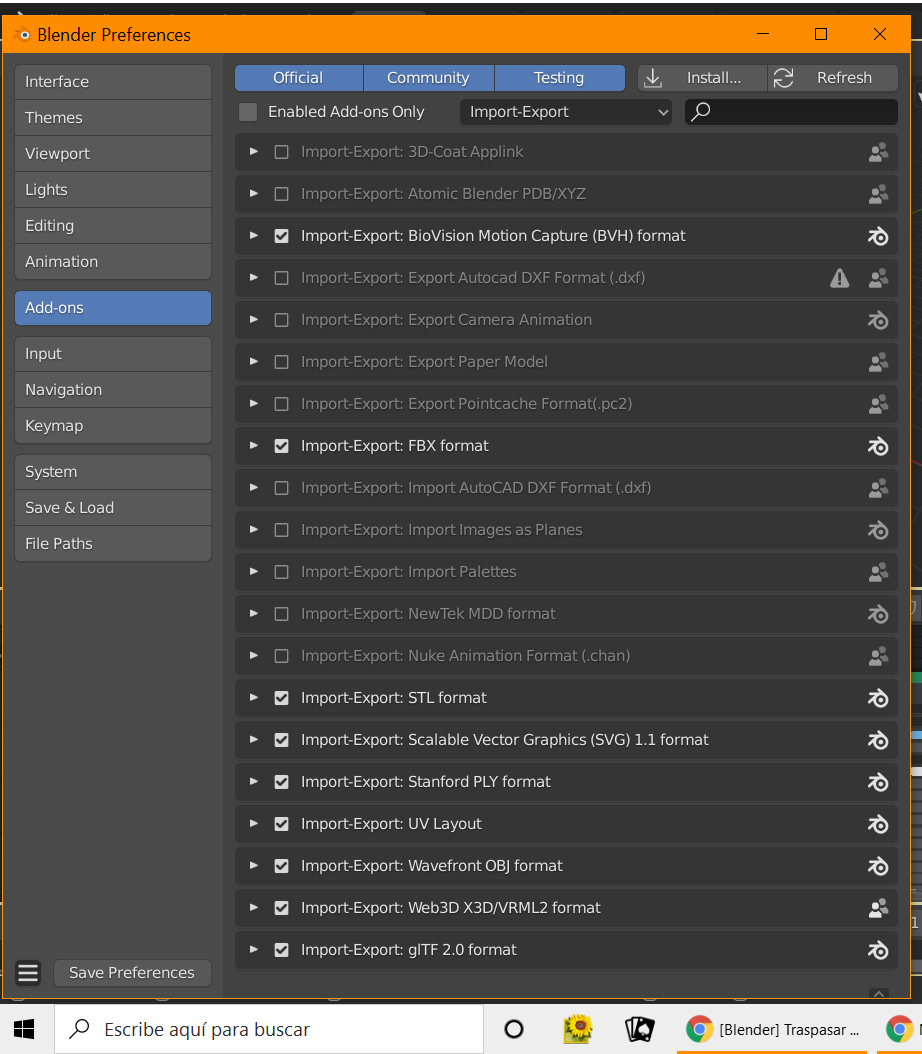Open the Cortana circle icon in taskbar

[x=514, y=1029]
